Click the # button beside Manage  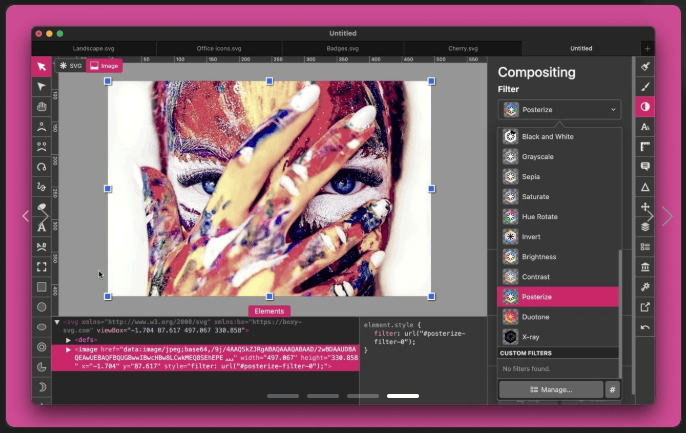click(x=612, y=389)
